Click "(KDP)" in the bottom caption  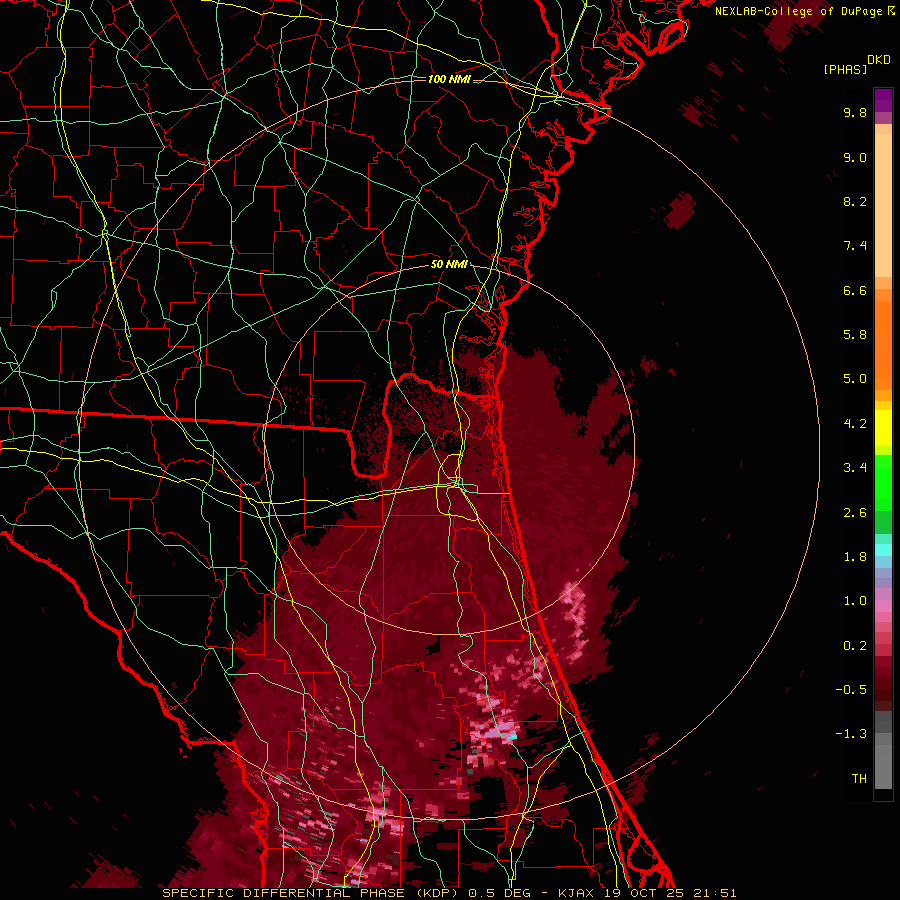tap(437, 893)
